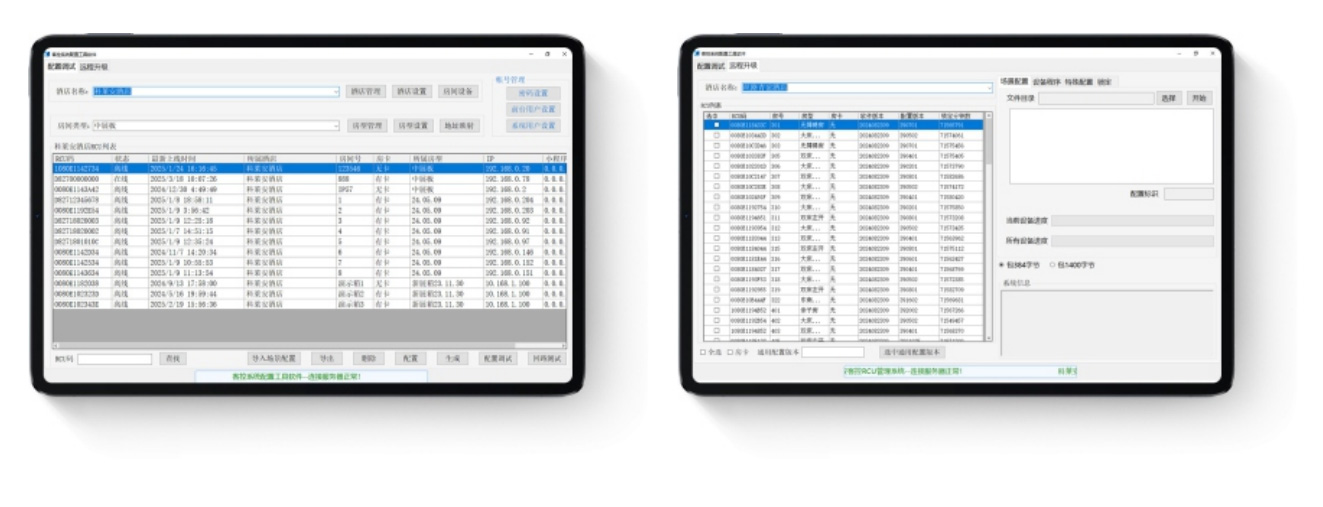Viewport: 1323px width, 507px height.
Task: Tick the 全选 checkbox
Action: [703, 352]
